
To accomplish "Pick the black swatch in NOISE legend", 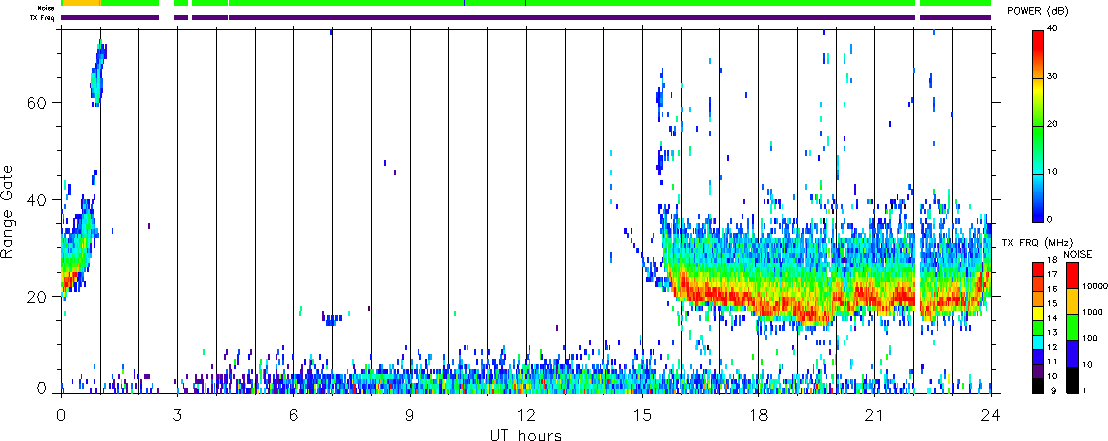I will [x=1072, y=380].
